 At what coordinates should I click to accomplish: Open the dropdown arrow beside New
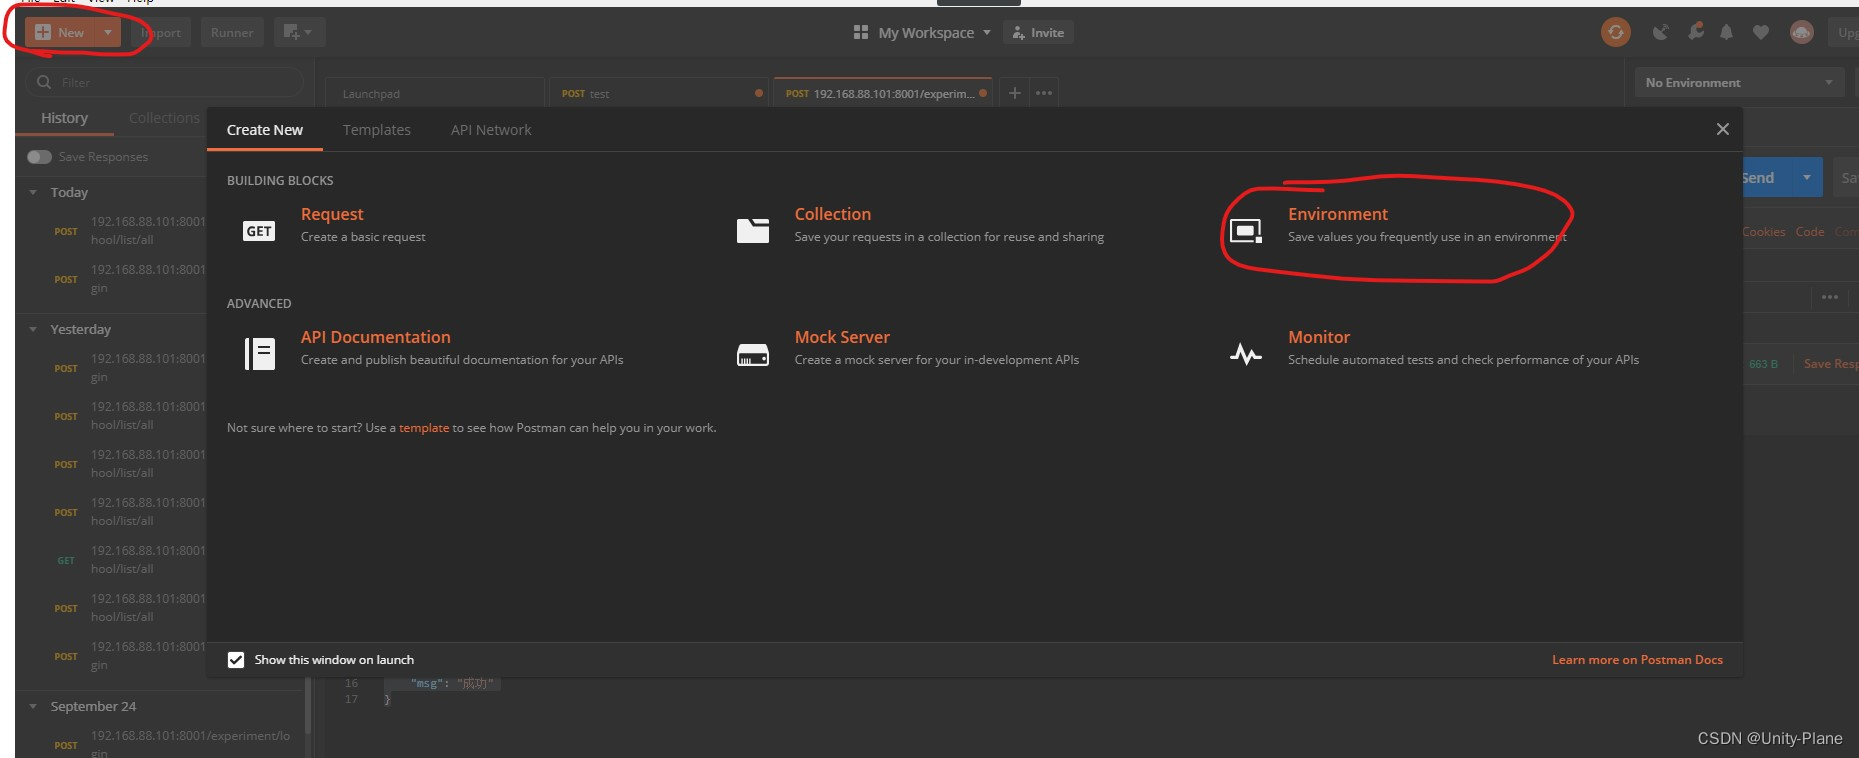107,33
